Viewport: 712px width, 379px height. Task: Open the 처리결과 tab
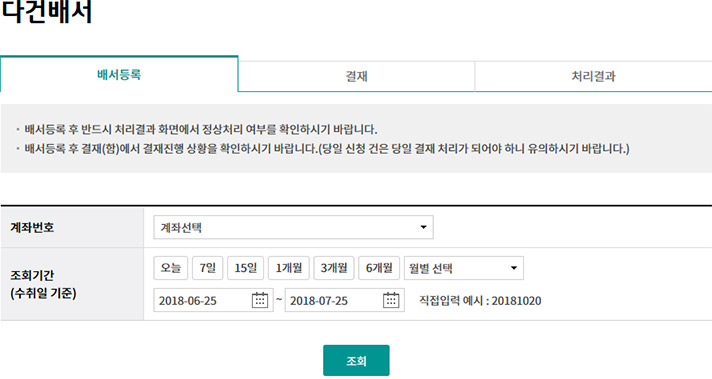point(593,76)
